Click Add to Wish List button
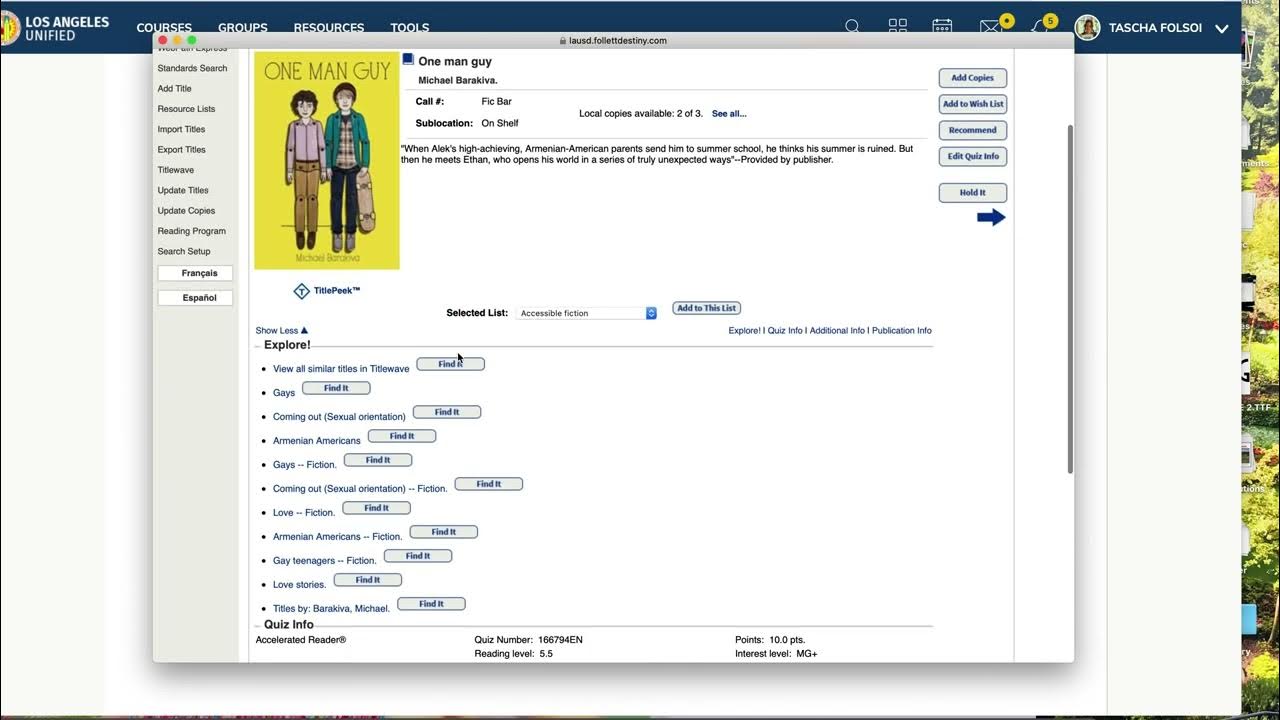Image resolution: width=1280 pixels, height=720 pixels. [972, 104]
